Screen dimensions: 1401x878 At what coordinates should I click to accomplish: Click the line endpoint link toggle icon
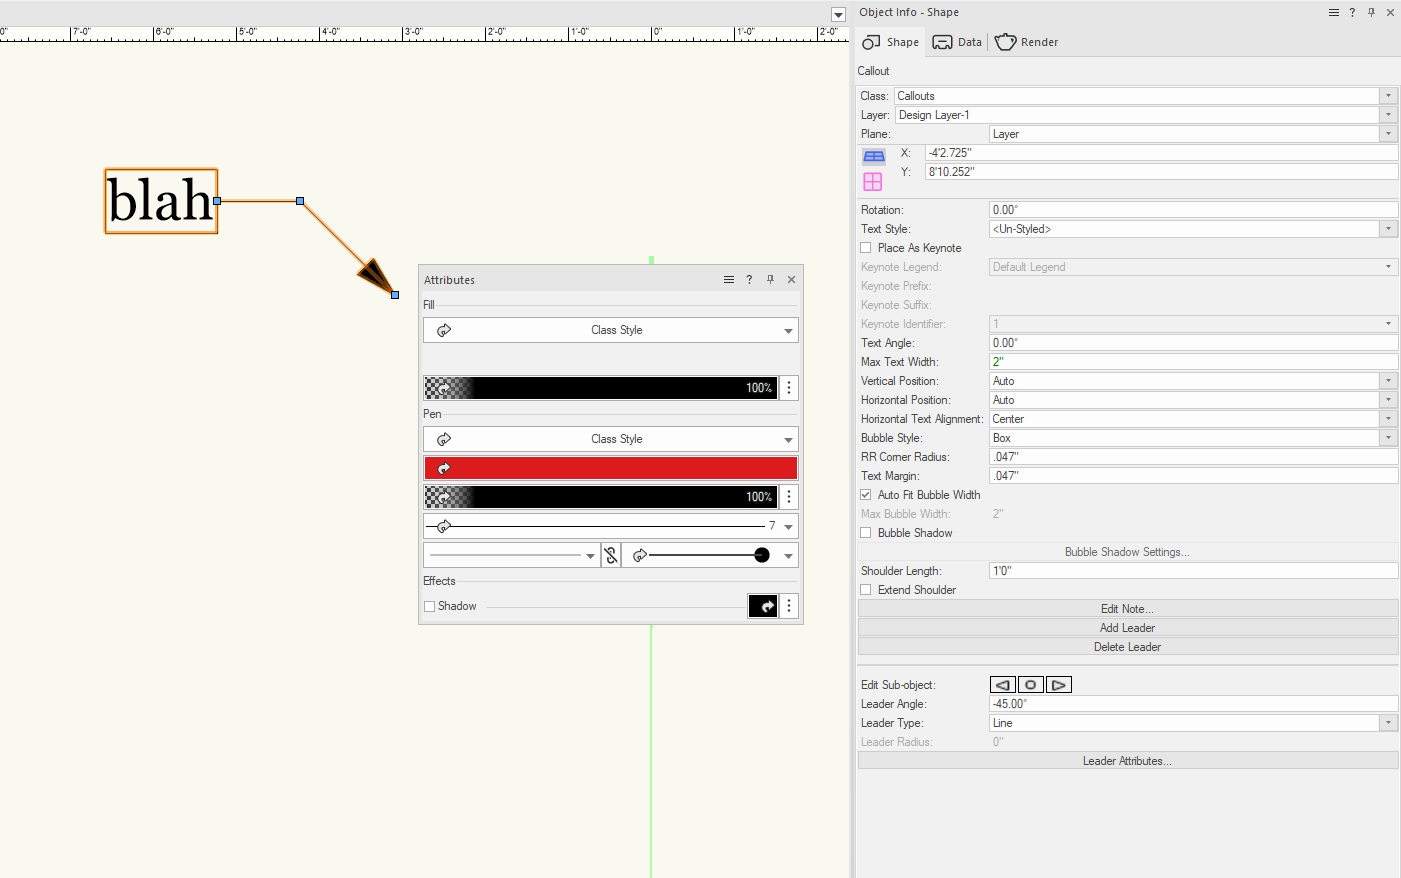pyautogui.click(x=611, y=556)
